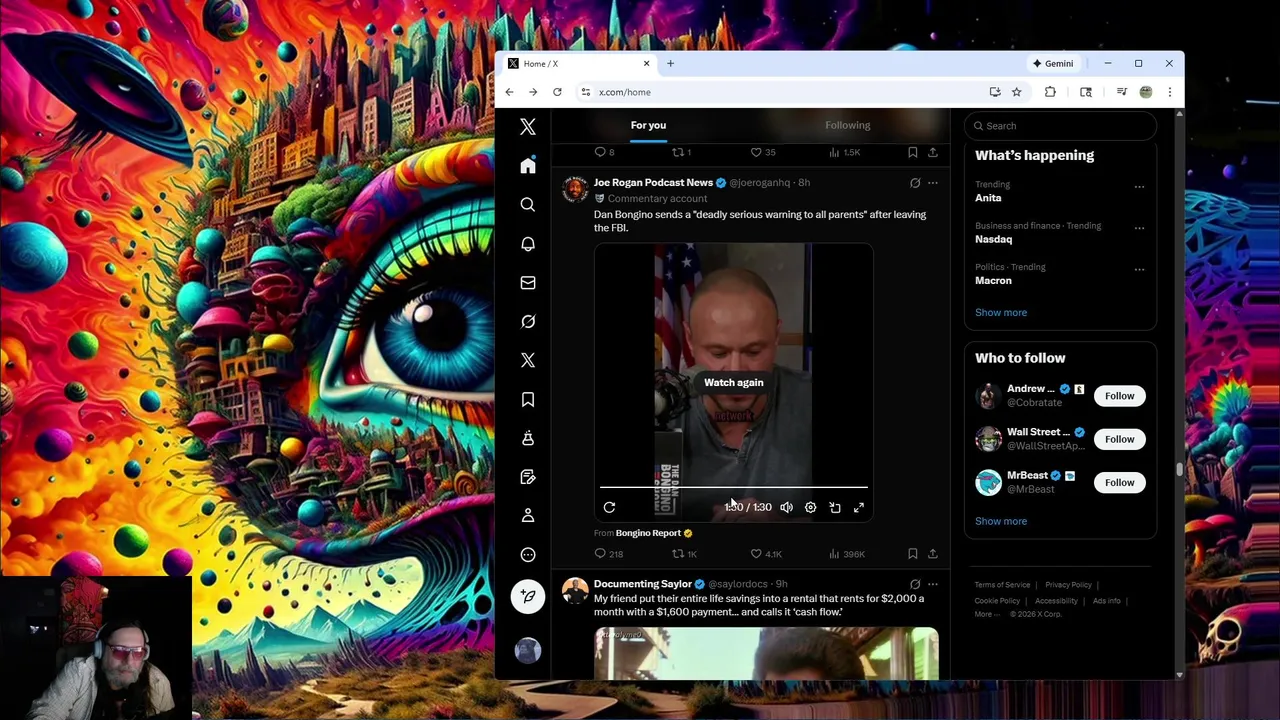This screenshot has width=1280, height=720.
Task: Open Grok icon in sidebar
Action: coord(528,321)
